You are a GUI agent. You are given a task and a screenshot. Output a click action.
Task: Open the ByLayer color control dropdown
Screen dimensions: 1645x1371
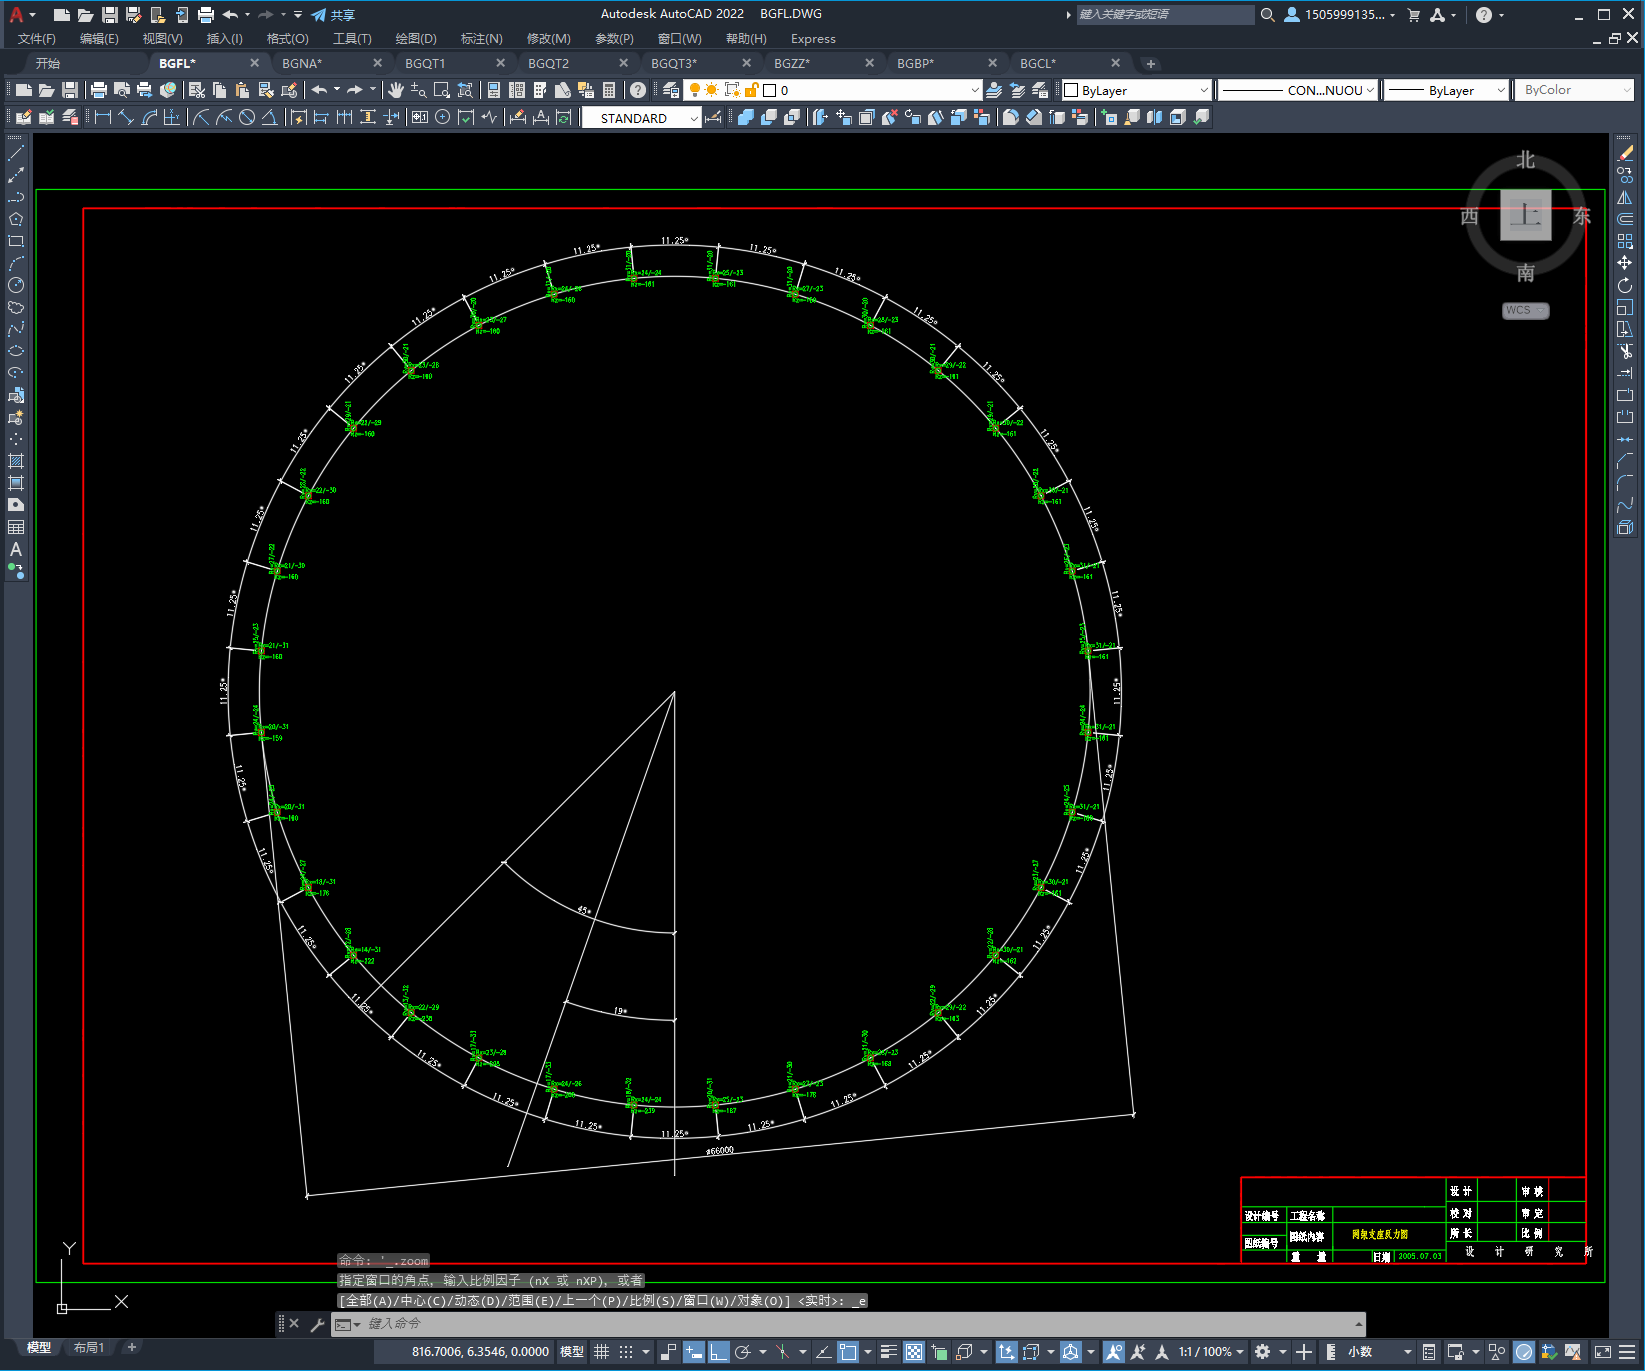click(x=1136, y=90)
